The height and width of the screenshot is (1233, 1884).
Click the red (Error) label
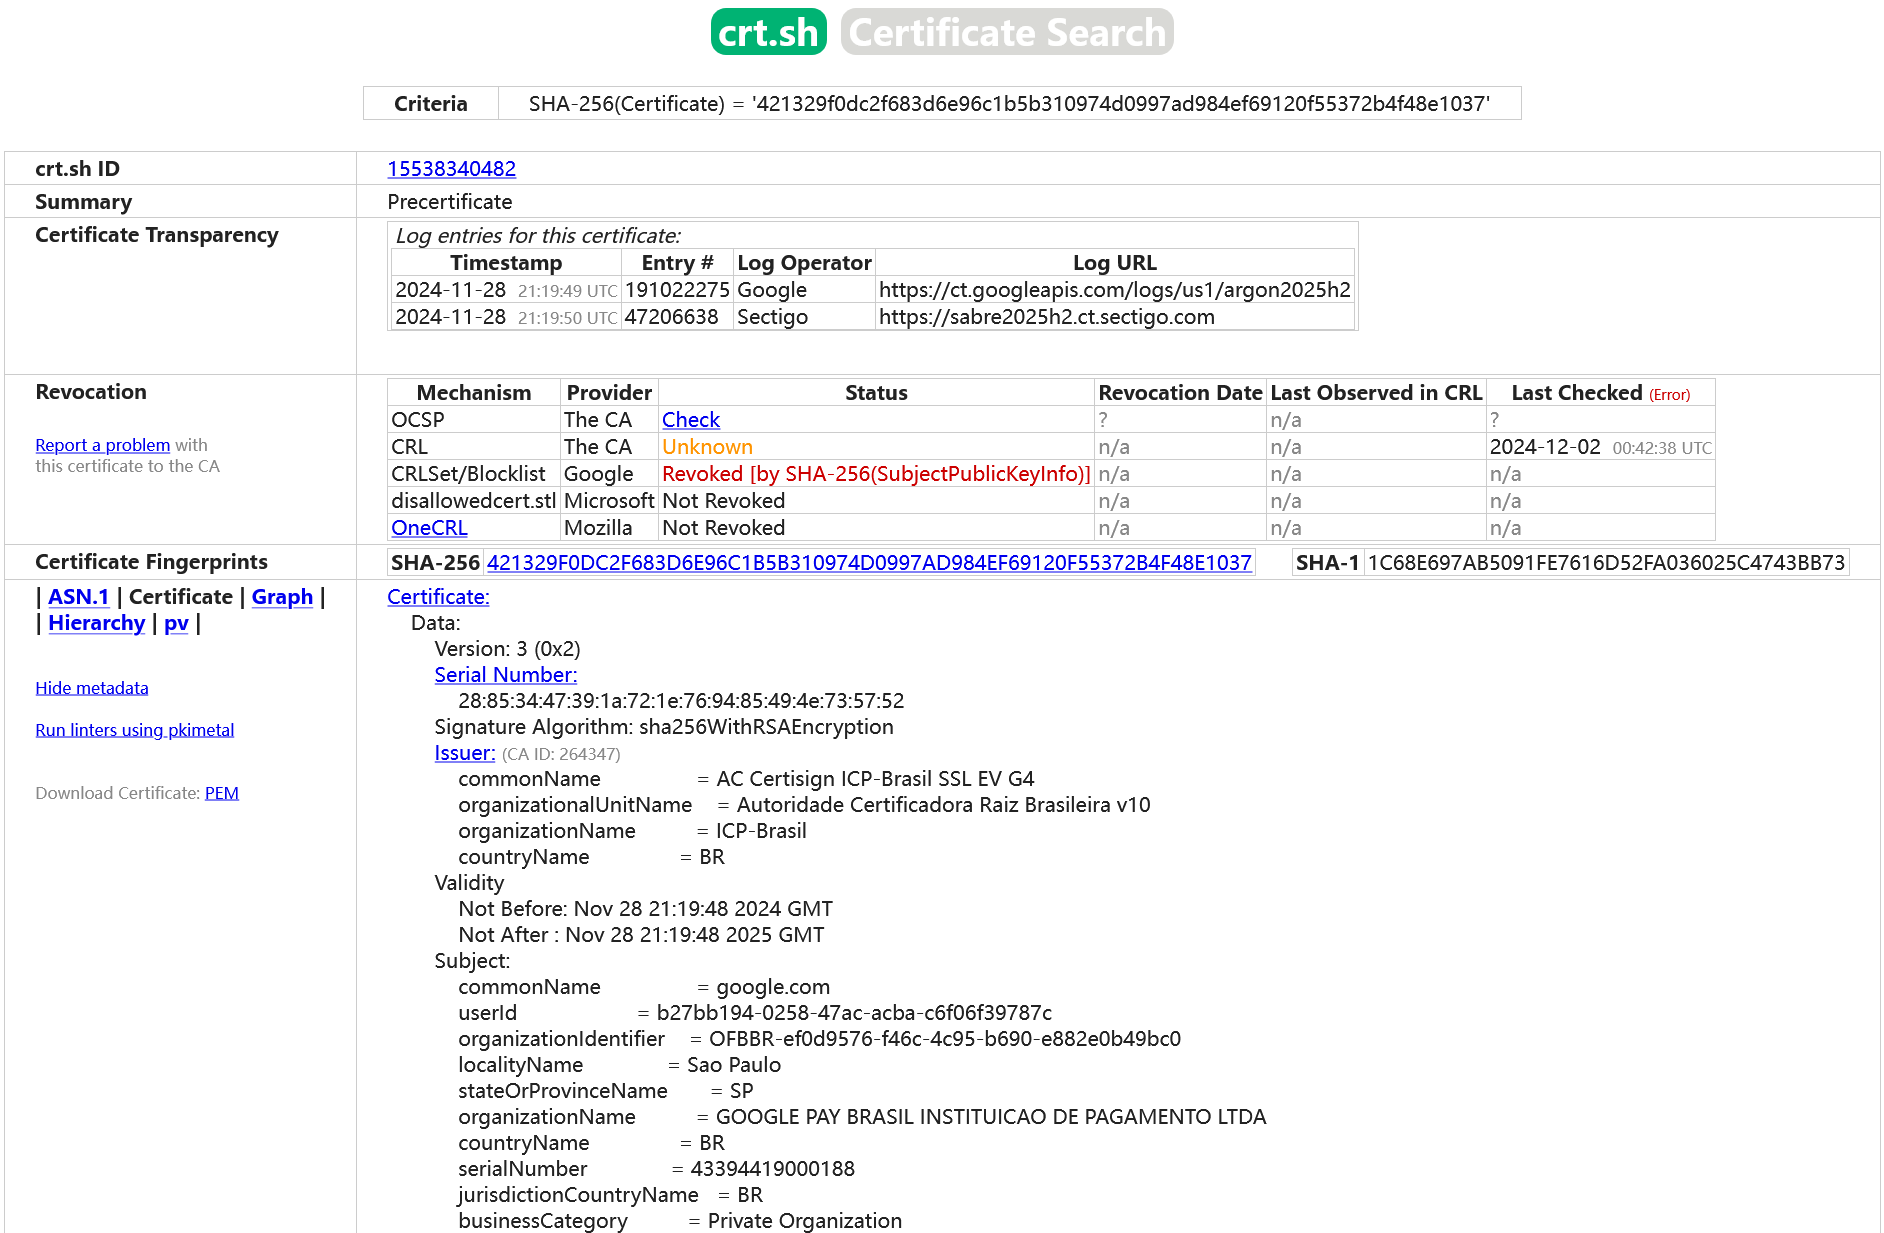click(x=1669, y=395)
